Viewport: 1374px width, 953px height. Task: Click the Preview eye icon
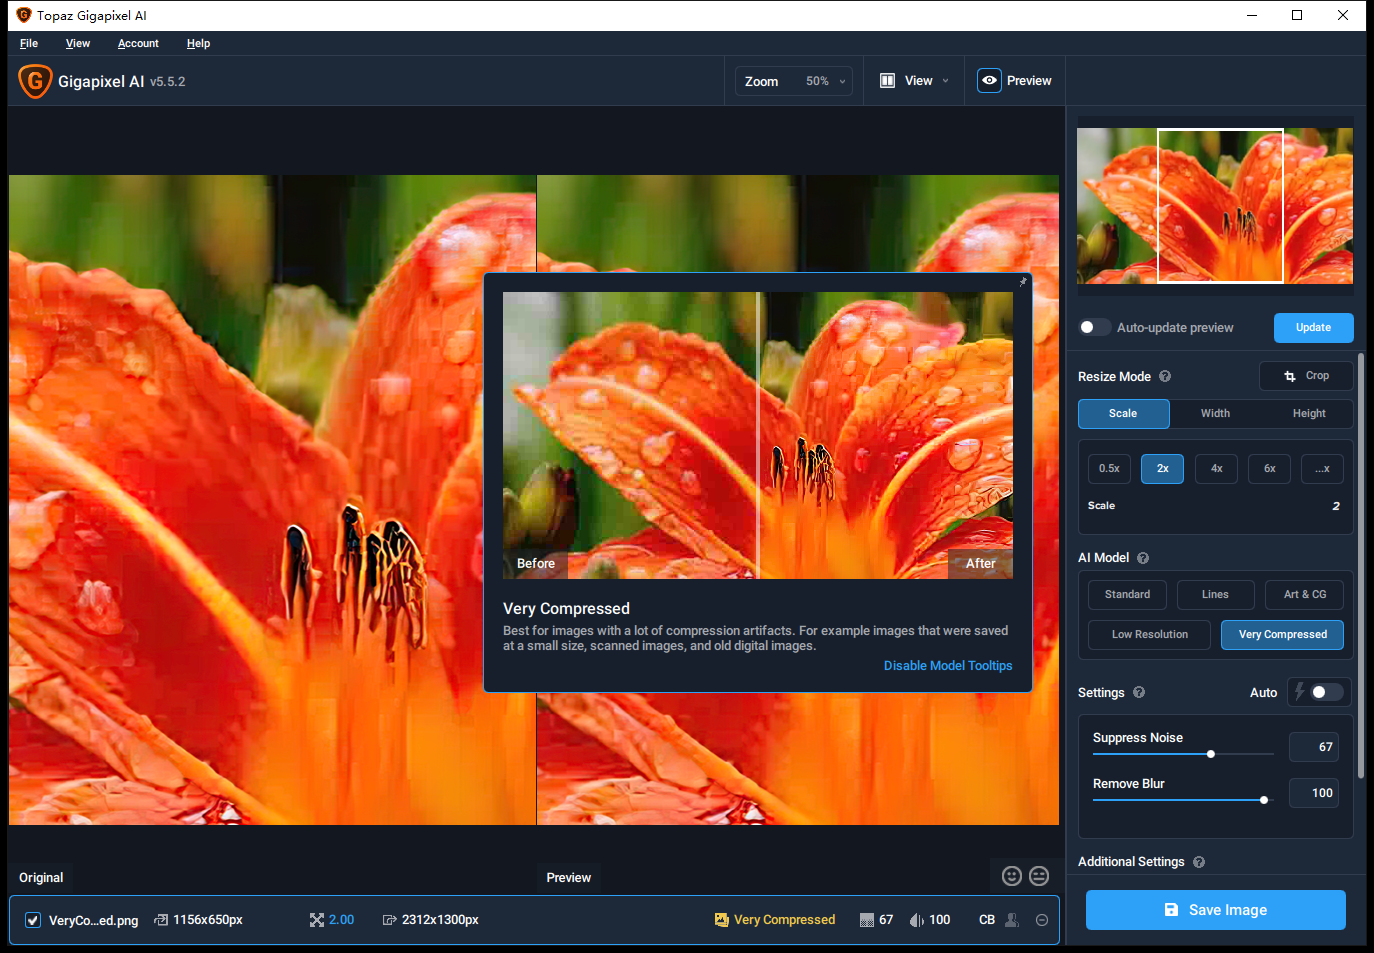[989, 81]
